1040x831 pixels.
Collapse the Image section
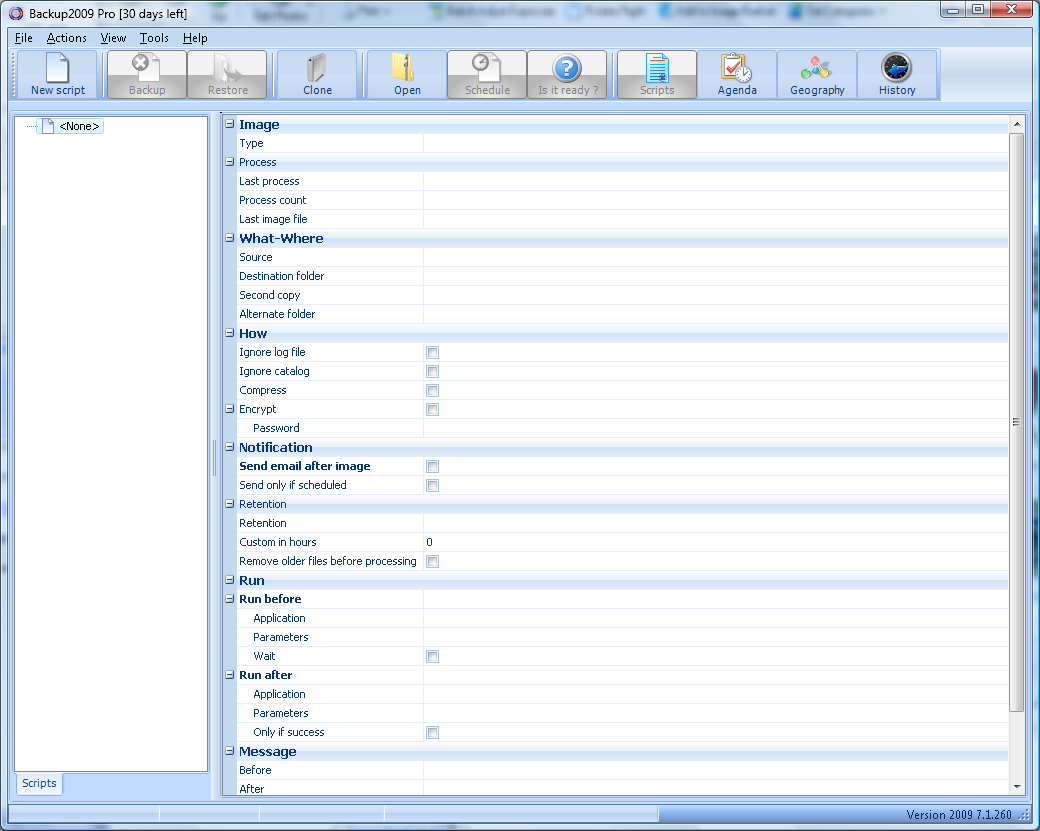tap(229, 123)
